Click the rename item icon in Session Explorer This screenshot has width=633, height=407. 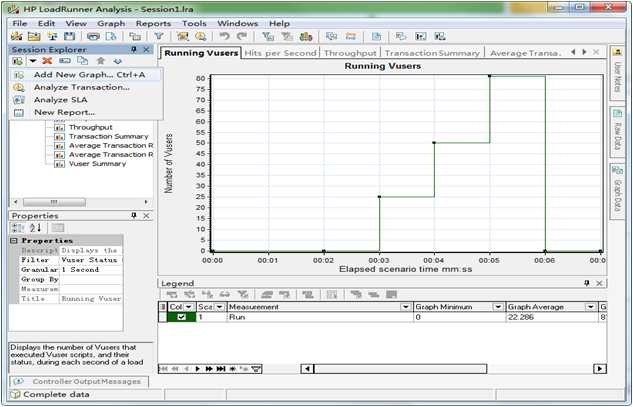[x=65, y=61]
